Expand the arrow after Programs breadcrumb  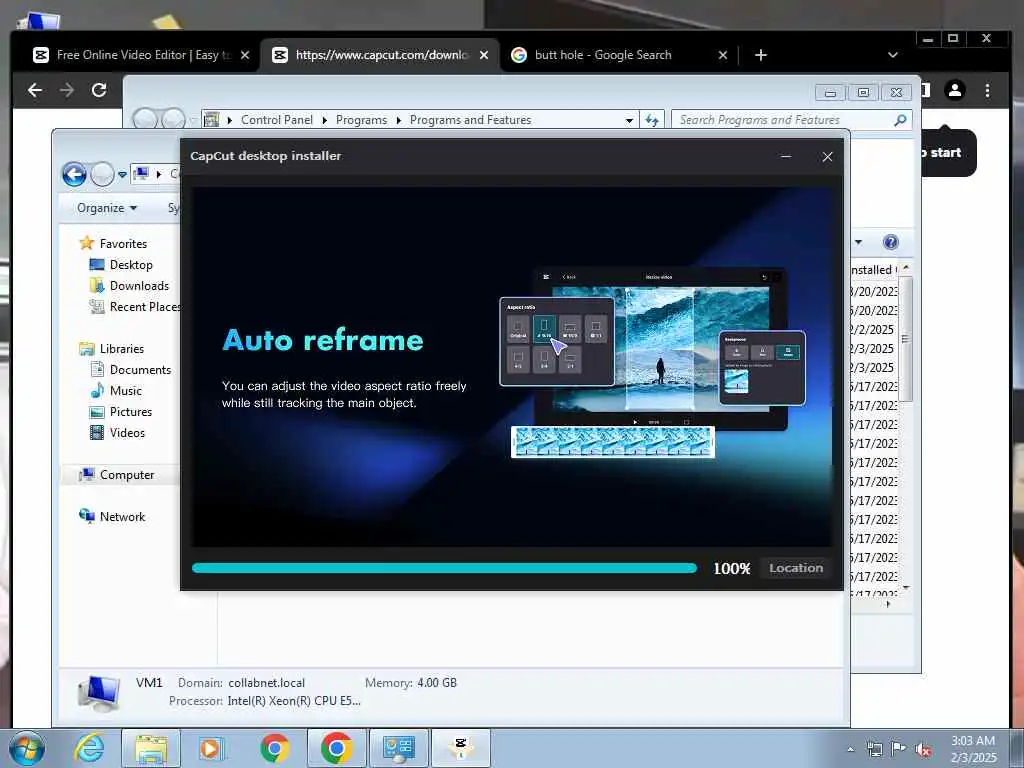click(x=398, y=120)
